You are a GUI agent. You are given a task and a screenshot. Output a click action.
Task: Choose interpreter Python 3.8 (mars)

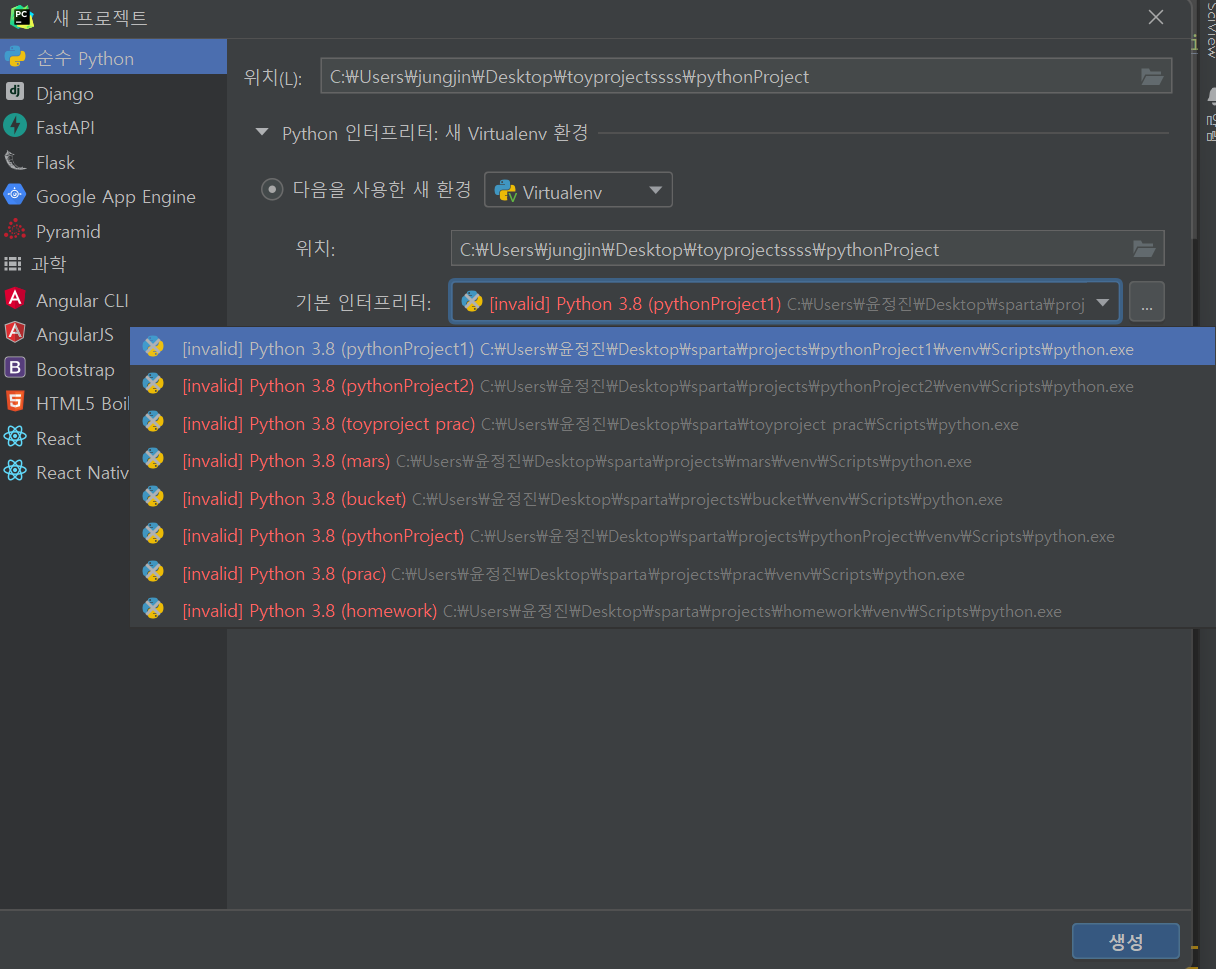point(672,461)
